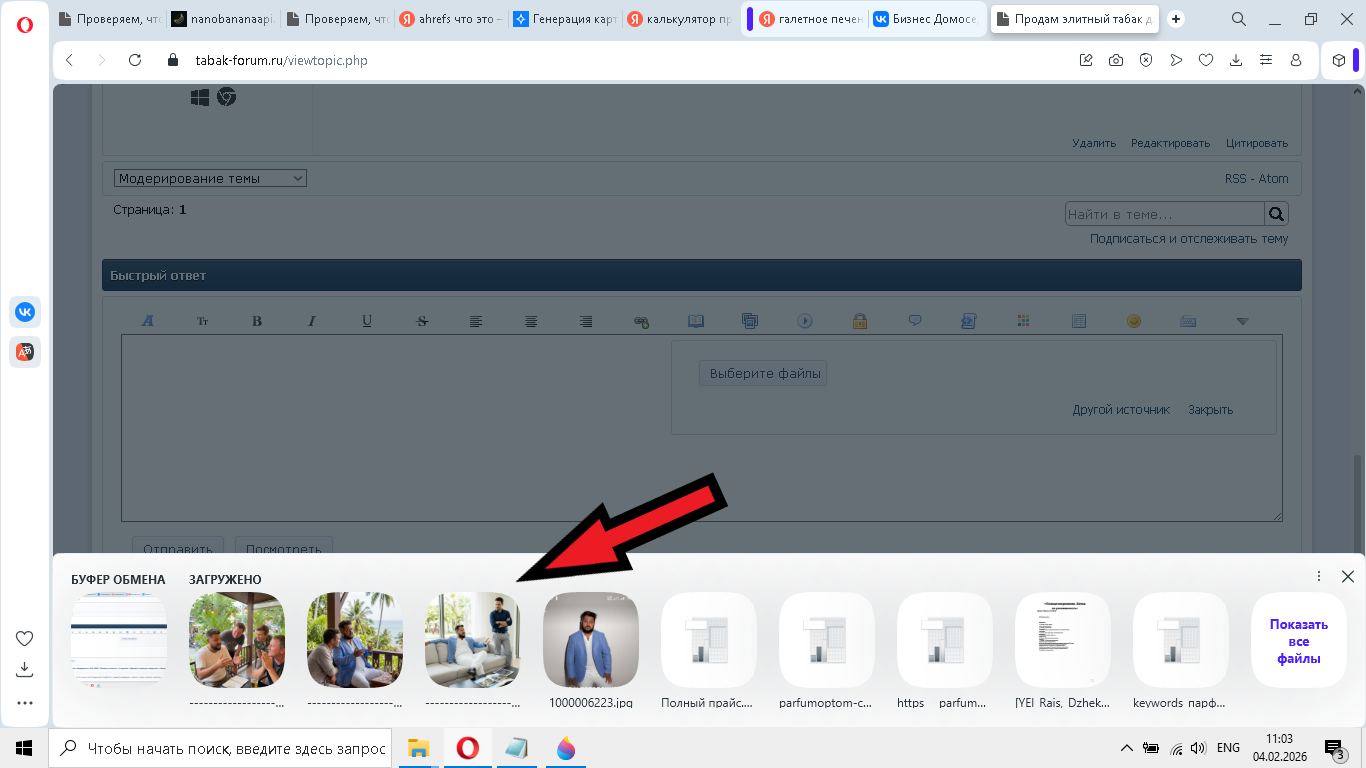Click 'Показать все файлы' button
This screenshot has height=768, width=1366.
point(1298,641)
